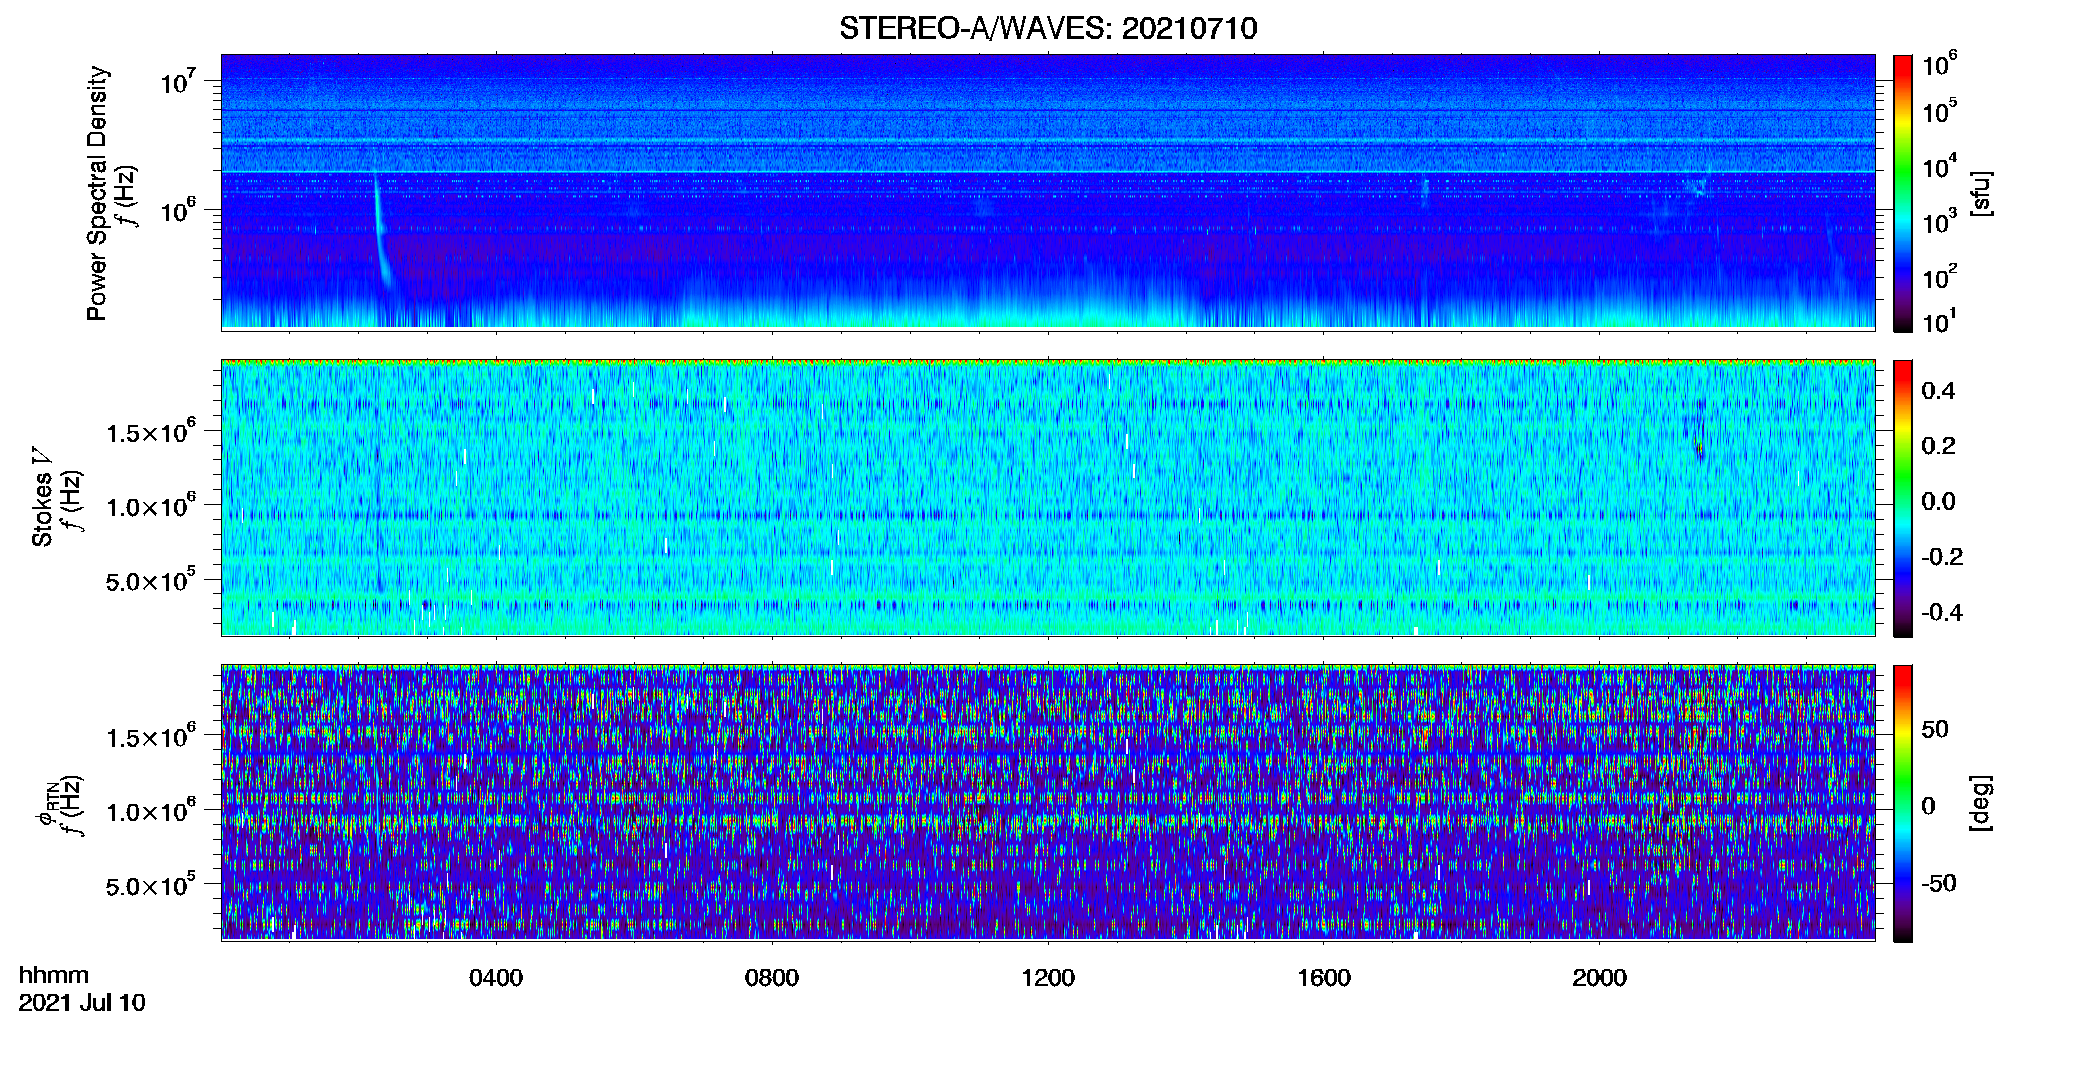Click the 1.0×10^6 frequency tick on φRTN axis

[x=151, y=811]
